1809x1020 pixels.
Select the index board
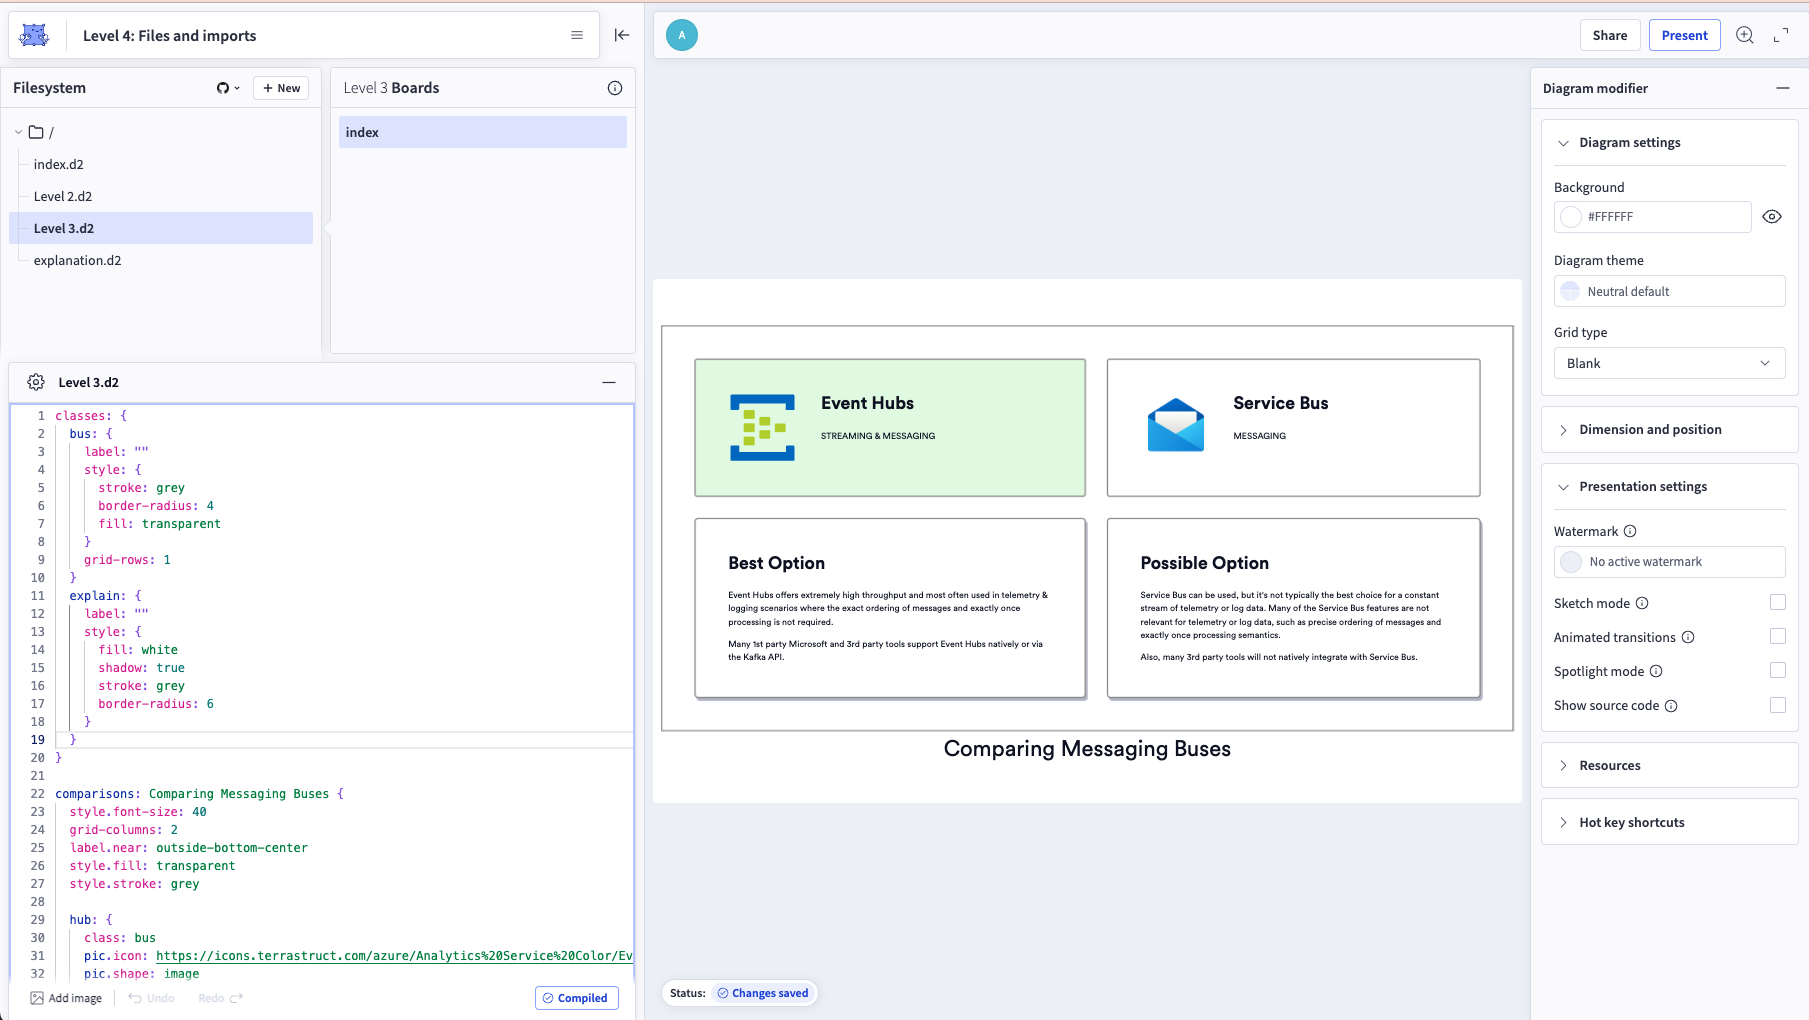click(482, 132)
